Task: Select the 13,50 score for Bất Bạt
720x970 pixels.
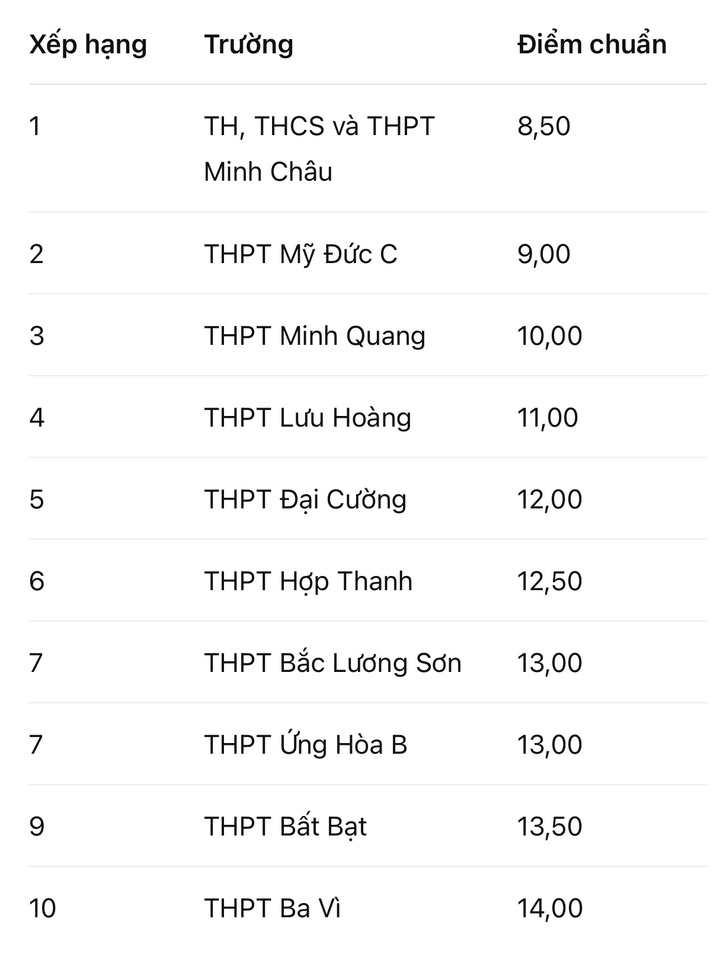Action: (x=550, y=826)
